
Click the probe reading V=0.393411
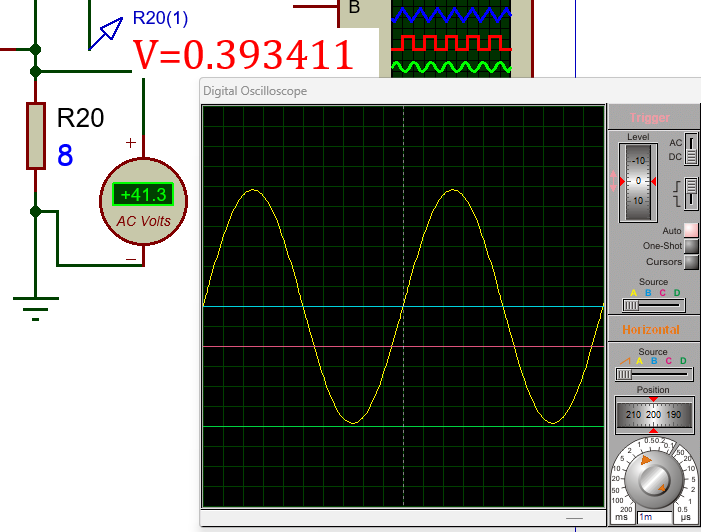pos(244,55)
